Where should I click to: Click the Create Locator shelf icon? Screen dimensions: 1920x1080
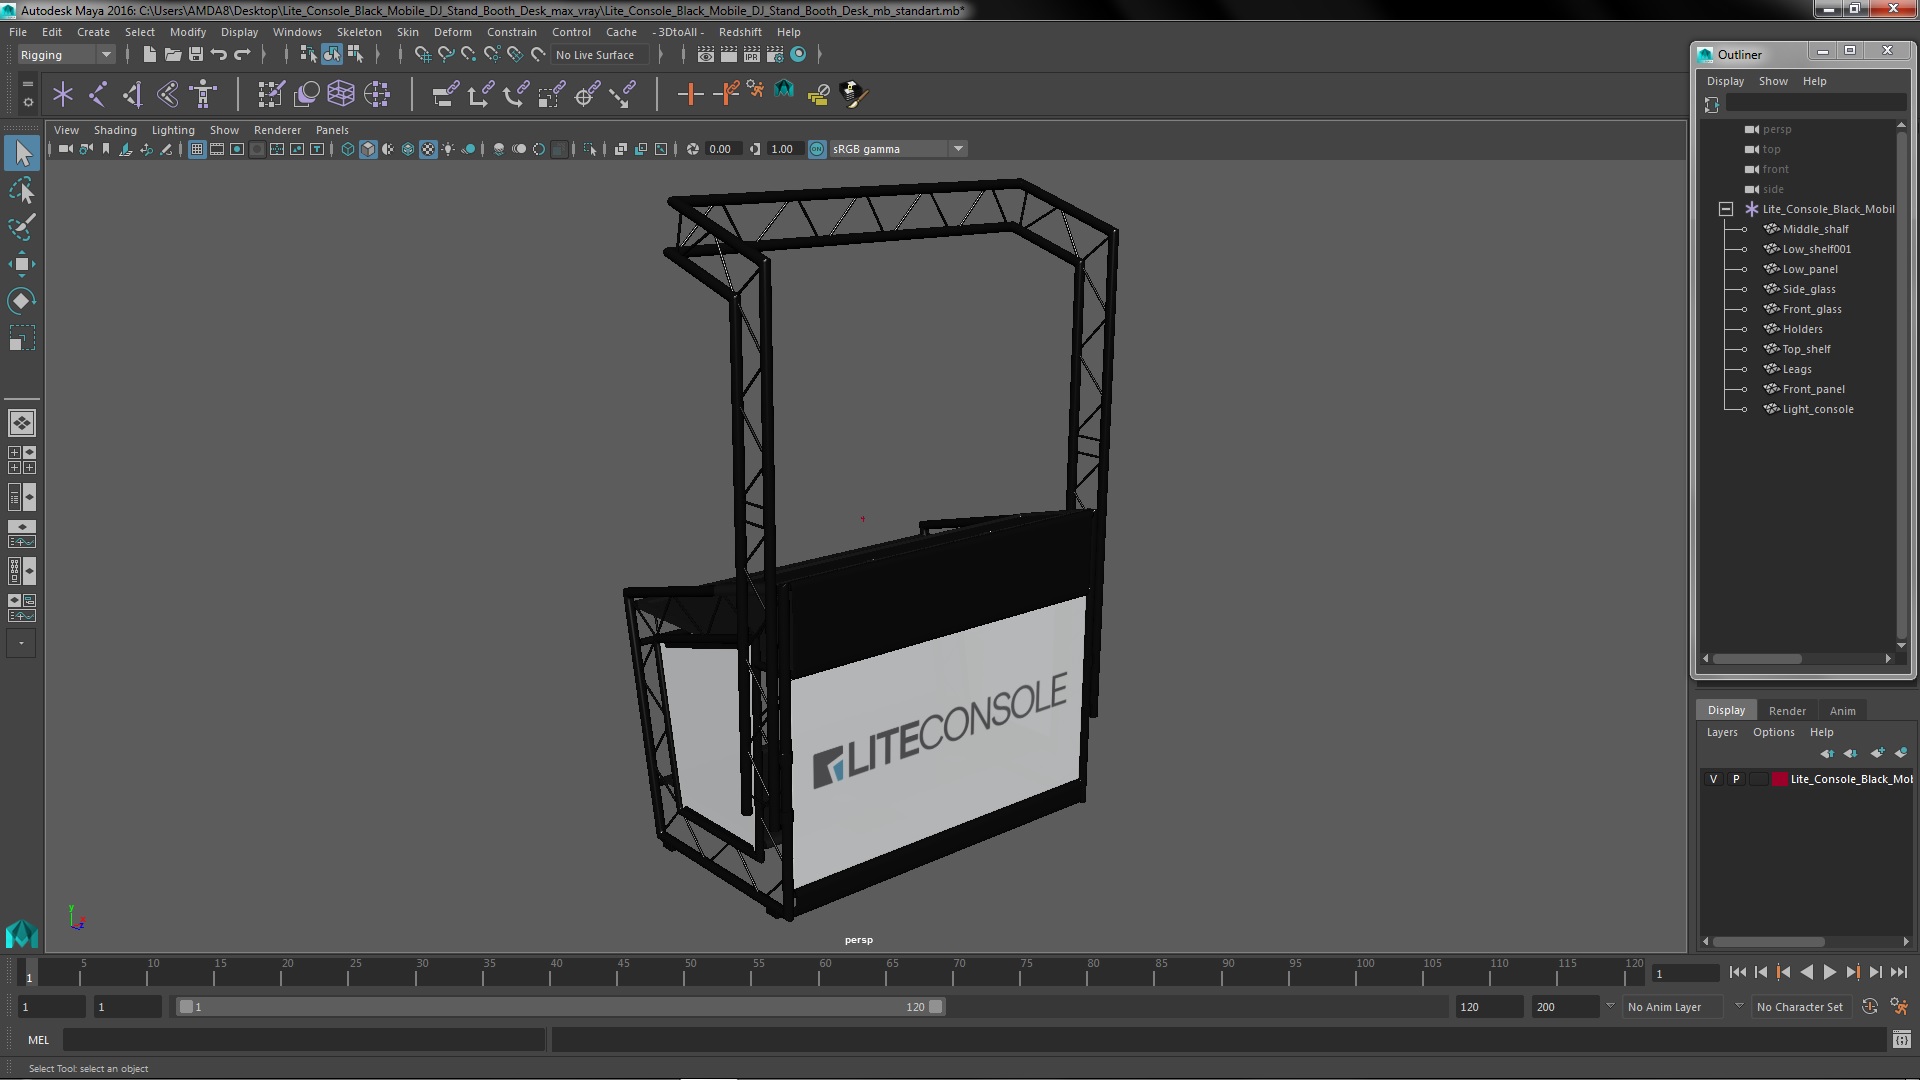[63, 94]
